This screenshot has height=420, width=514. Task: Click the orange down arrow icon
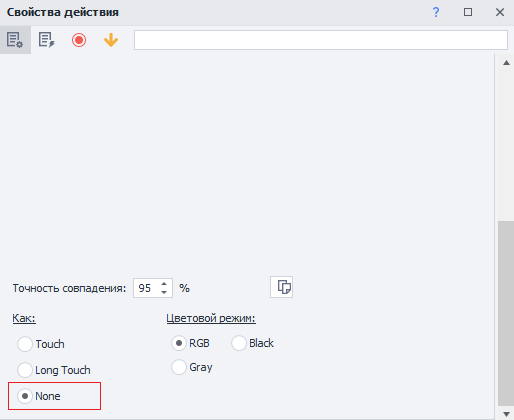tap(111, 40)
